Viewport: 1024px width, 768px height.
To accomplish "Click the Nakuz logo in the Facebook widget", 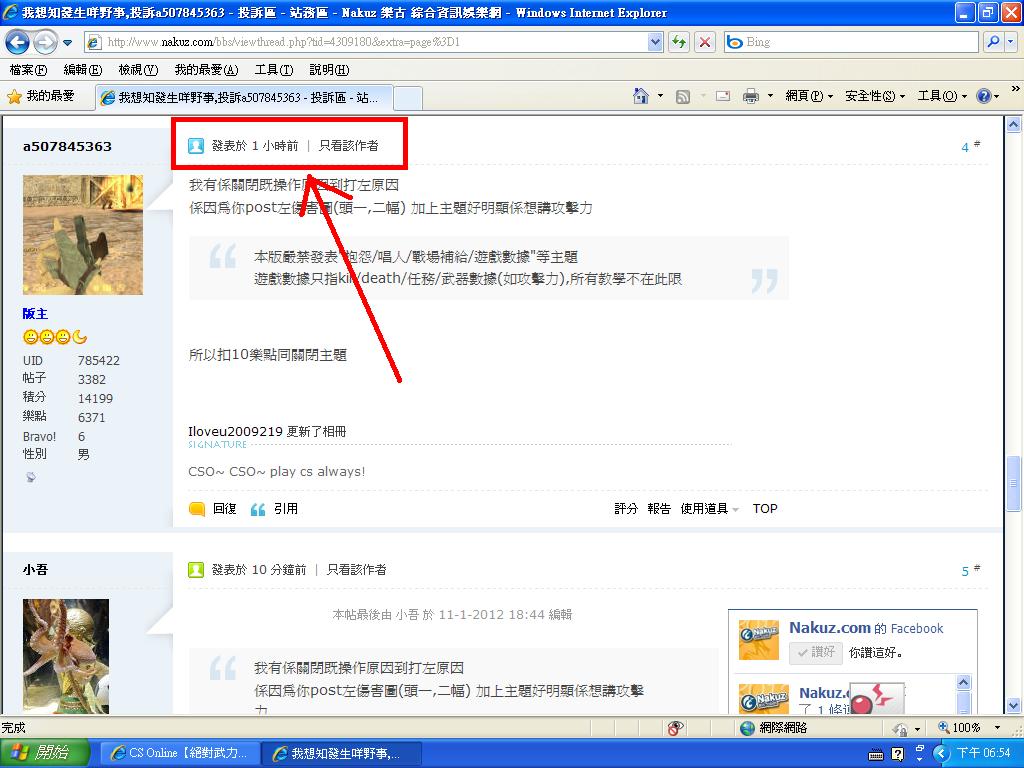I will coord(759,639).
